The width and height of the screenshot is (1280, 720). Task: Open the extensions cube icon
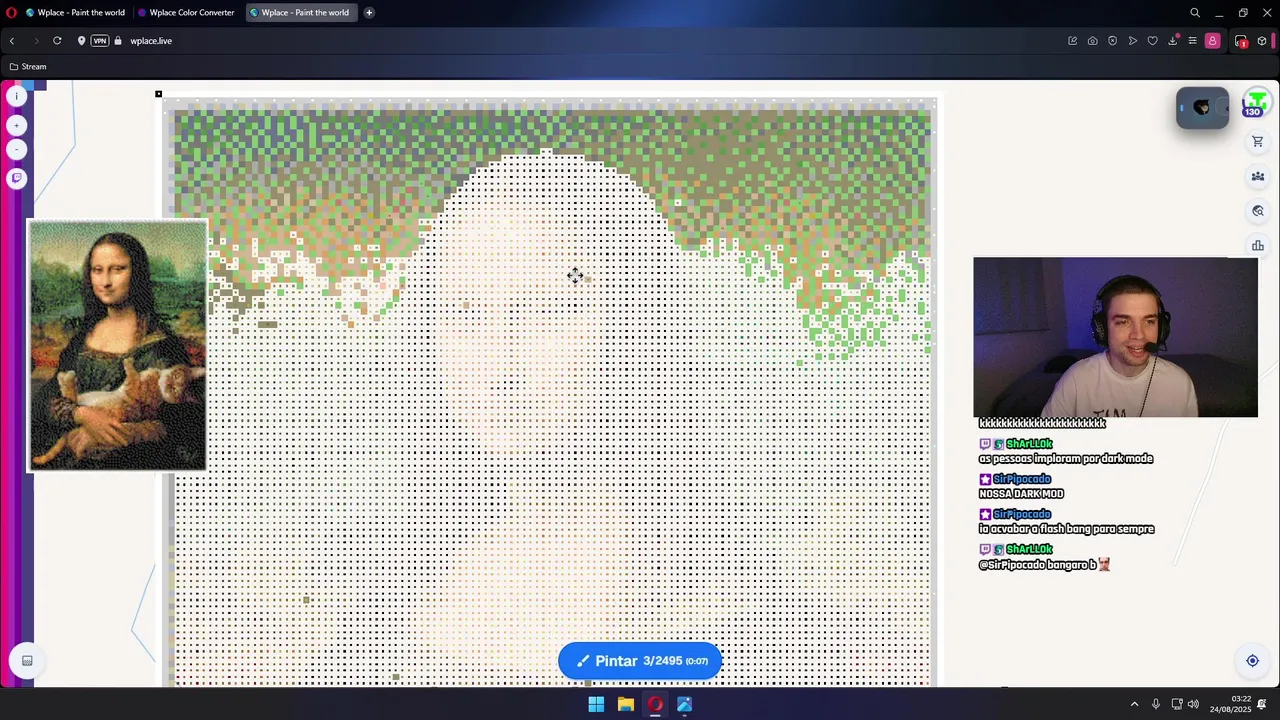[1262, 41]
